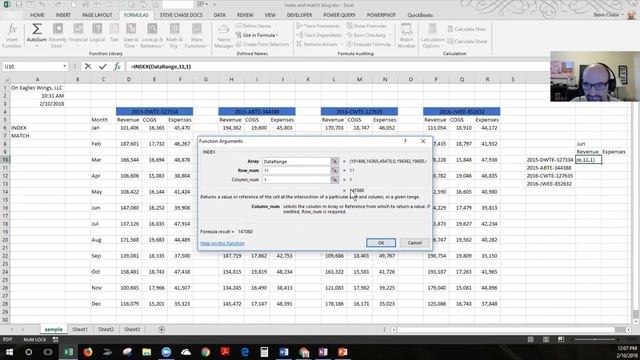Open Firefox from the taskbar
Image resolution: width=640 pixels, height=360 pixels.
[x=88, y=352]
